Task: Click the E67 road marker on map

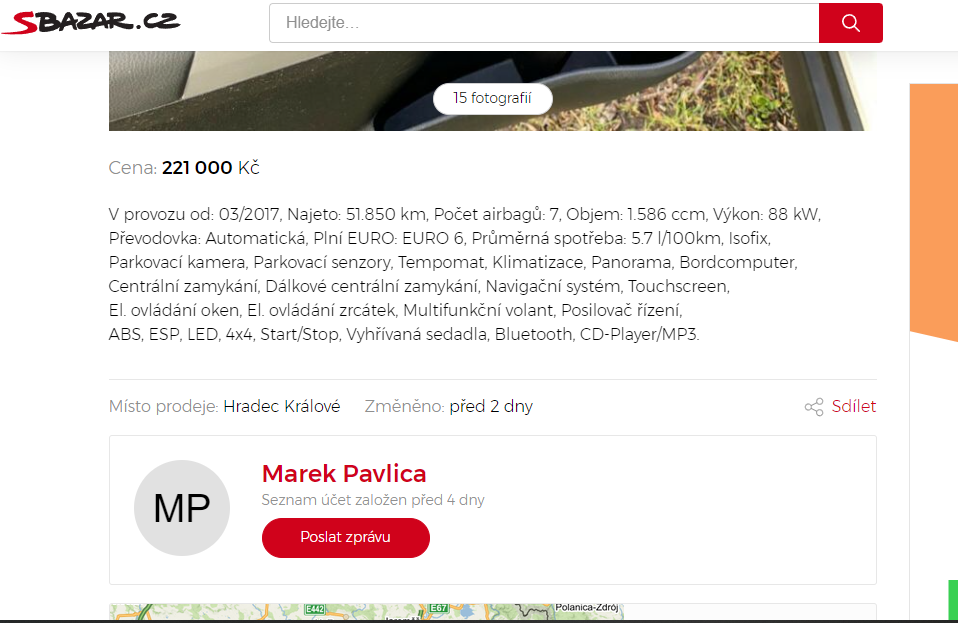Action: [x=439, y=608]
